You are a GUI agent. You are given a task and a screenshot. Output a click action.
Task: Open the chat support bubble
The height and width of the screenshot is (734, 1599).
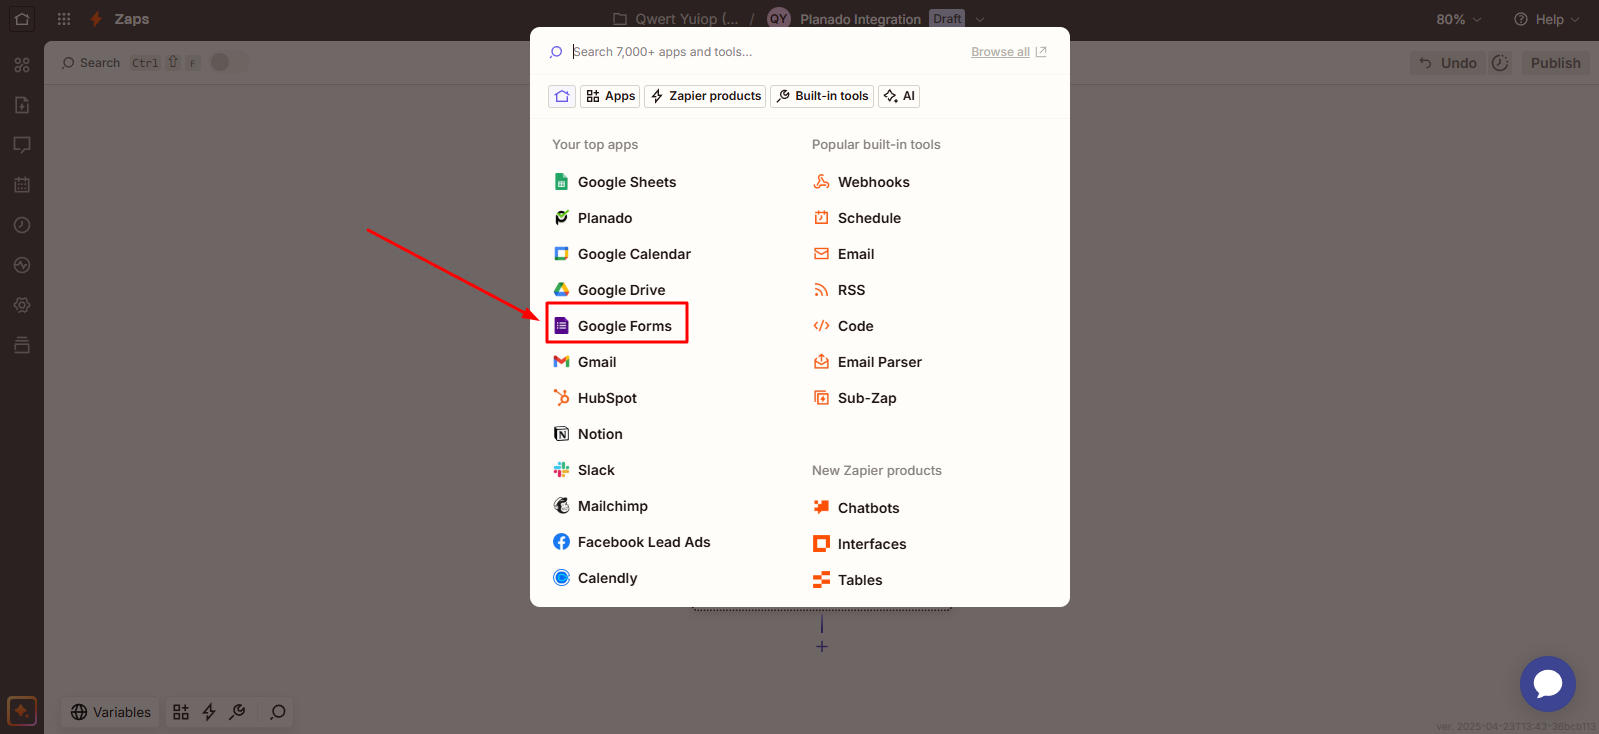[x=1547, y=684]
